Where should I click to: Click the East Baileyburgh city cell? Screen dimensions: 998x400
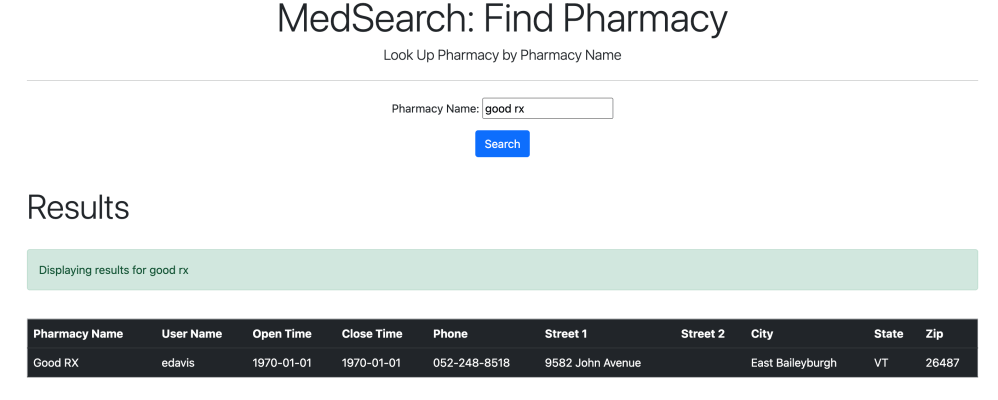pos(793,363)
